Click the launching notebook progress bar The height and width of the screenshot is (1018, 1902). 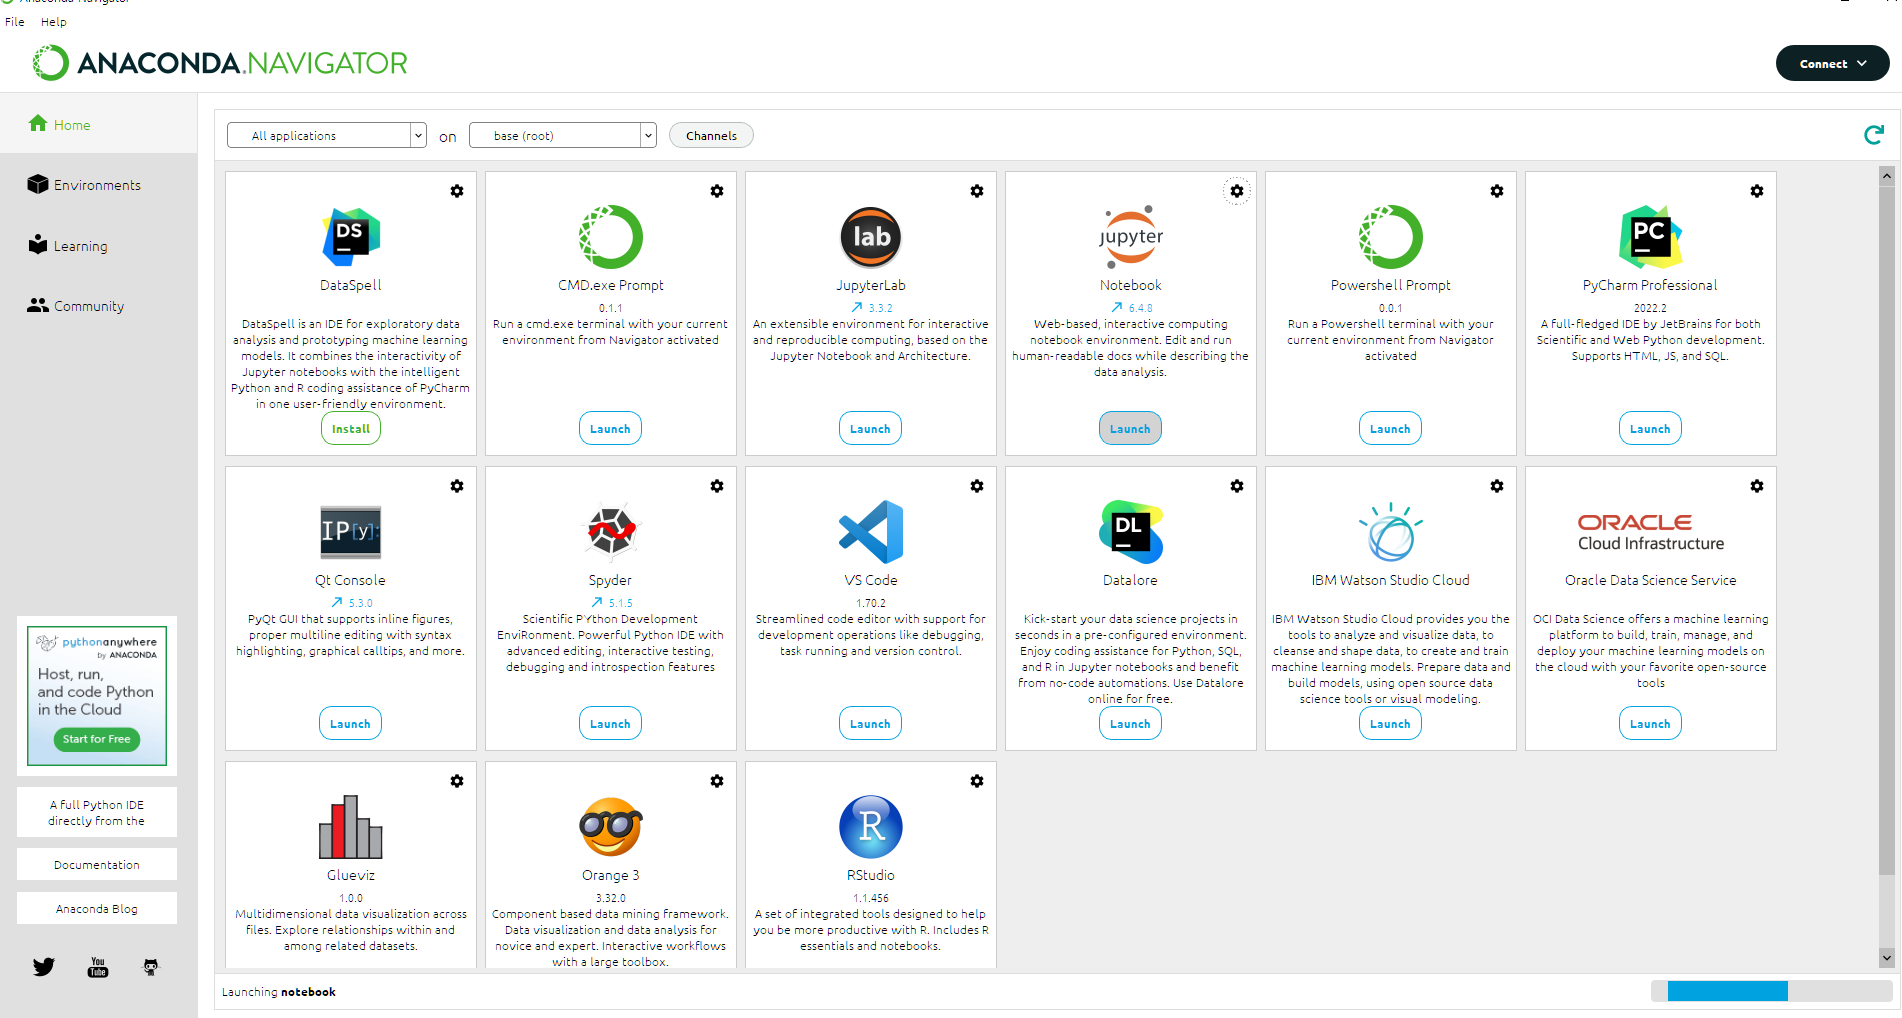1771,991
